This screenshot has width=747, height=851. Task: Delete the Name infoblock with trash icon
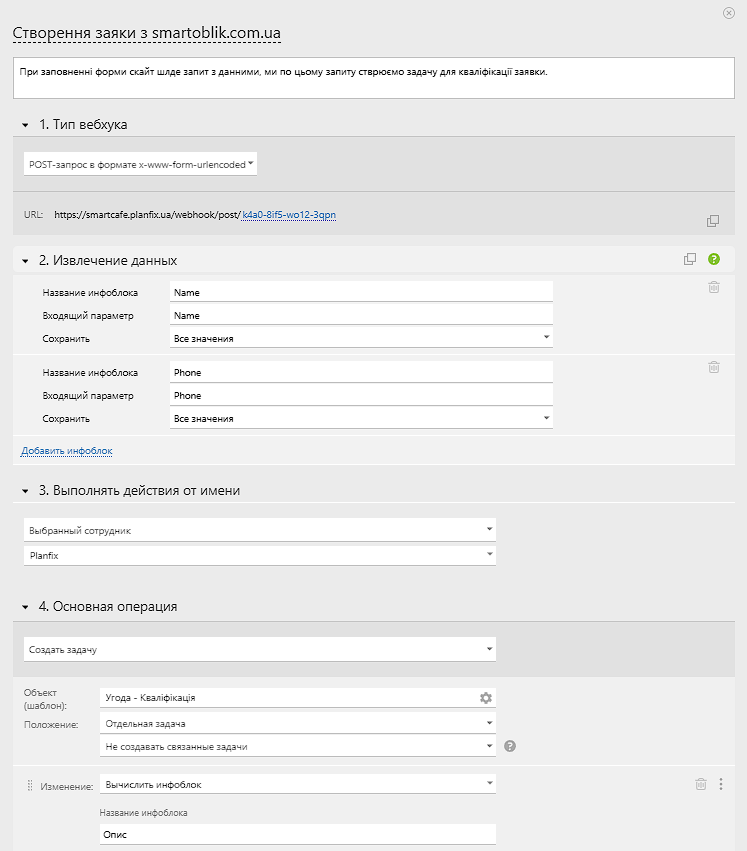[x=714, y=287]
